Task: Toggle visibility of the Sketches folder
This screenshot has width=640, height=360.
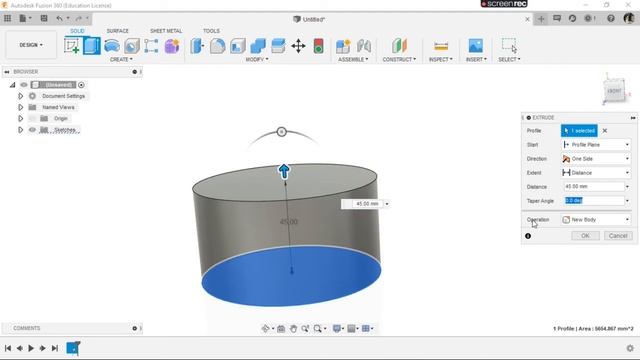Action: click(32, 130)
